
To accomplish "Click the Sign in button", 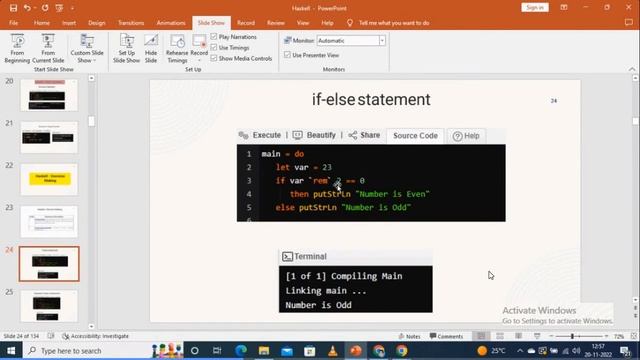I will 535,8.
